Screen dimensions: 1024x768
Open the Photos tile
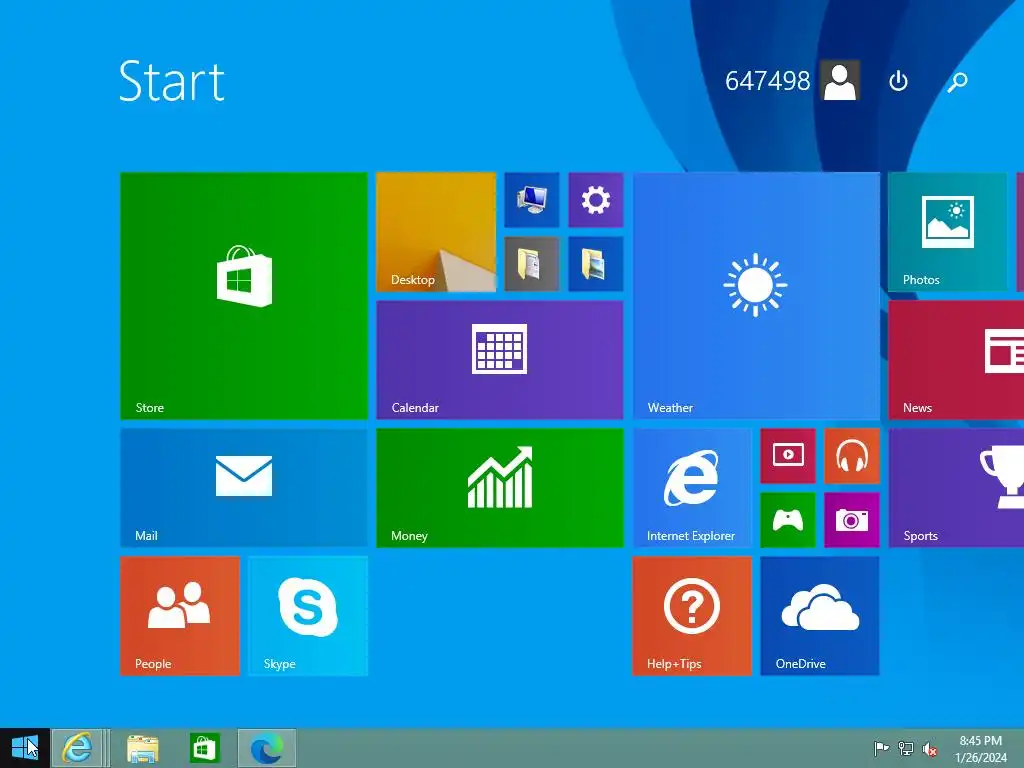[x=947, y=231]
